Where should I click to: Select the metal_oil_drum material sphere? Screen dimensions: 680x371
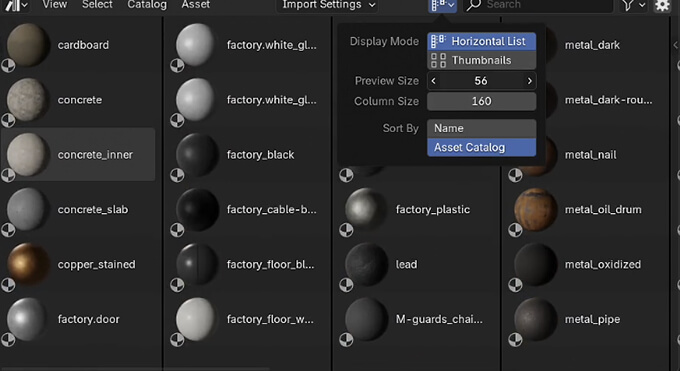point(536,210)
